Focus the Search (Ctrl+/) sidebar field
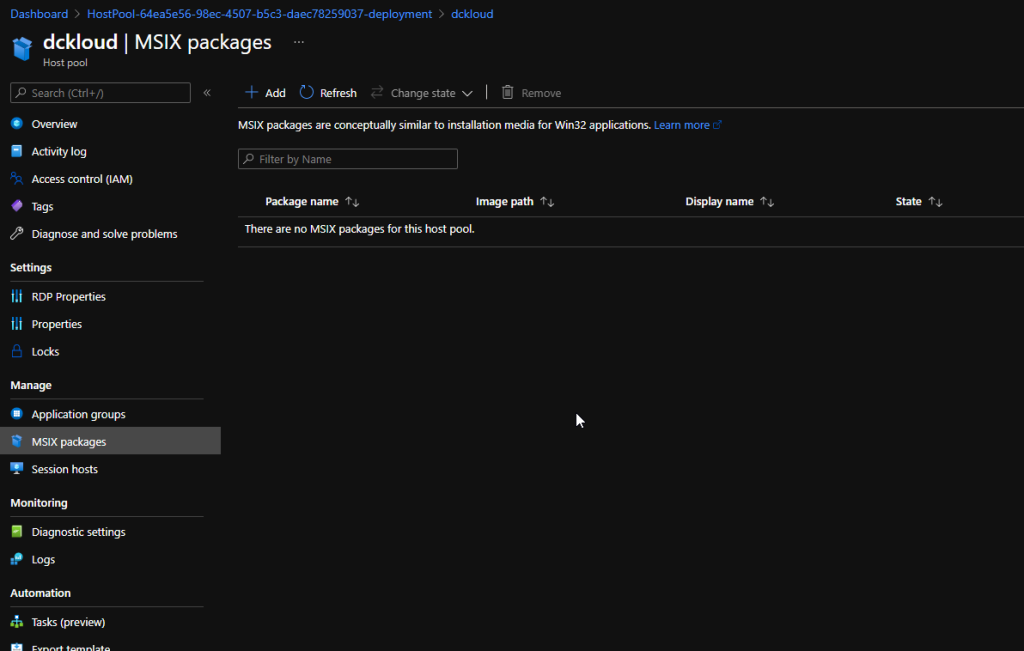Image resolution: width=1024 pixels, height=651 pixels. pyautogui.click(x=101, y=93)
